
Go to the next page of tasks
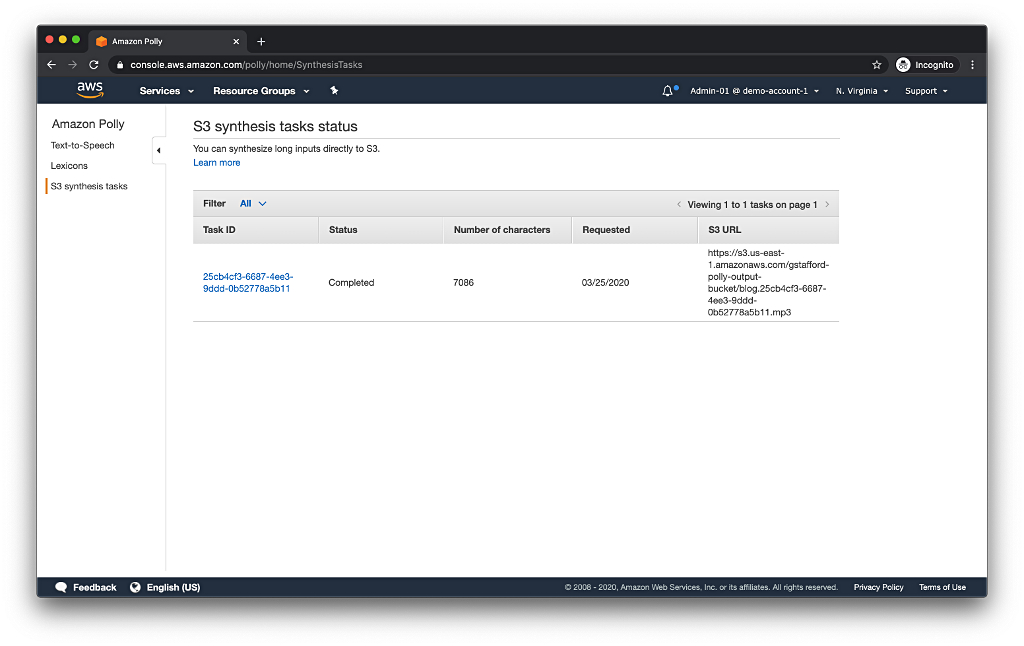click(827, 204)
